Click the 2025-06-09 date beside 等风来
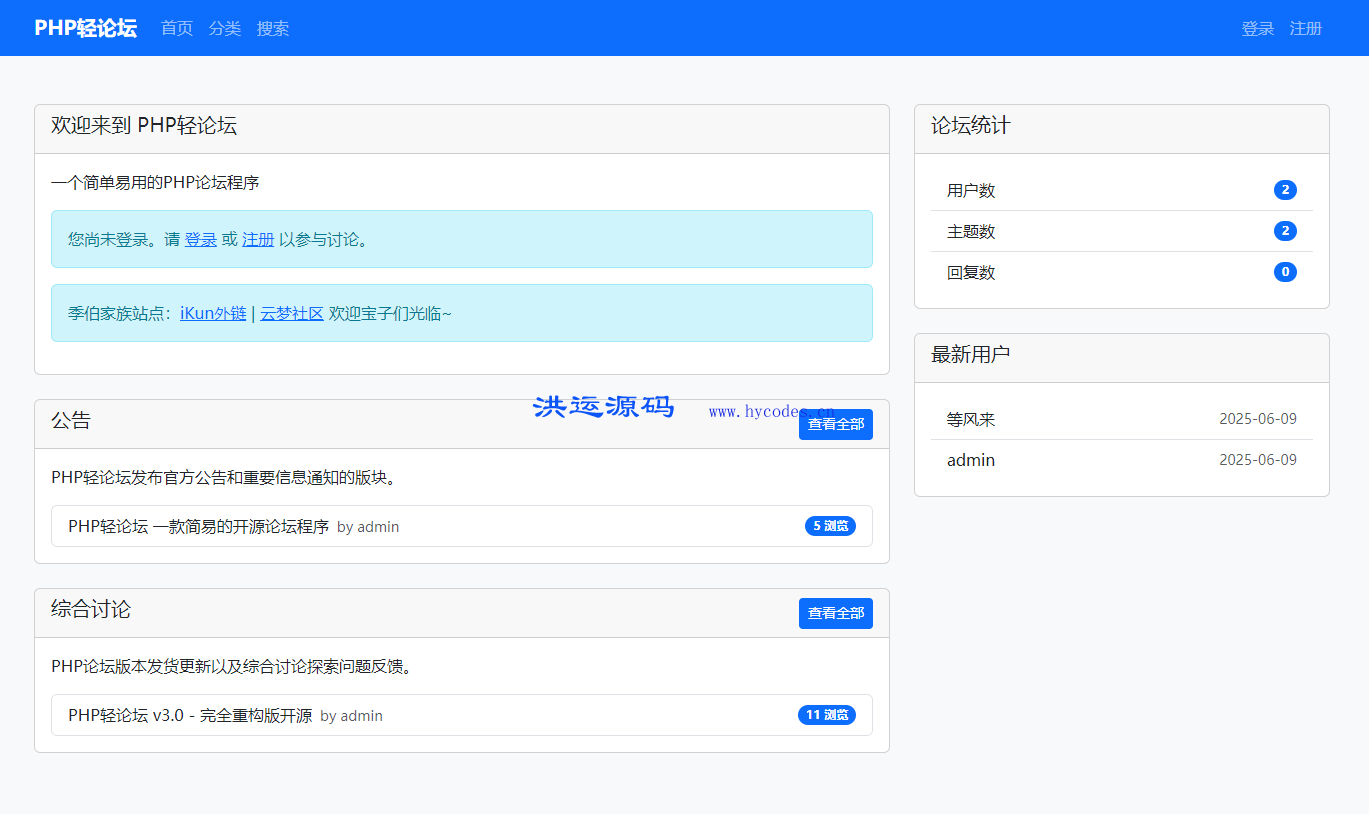1369x814 pixels. pos(1258,419)
